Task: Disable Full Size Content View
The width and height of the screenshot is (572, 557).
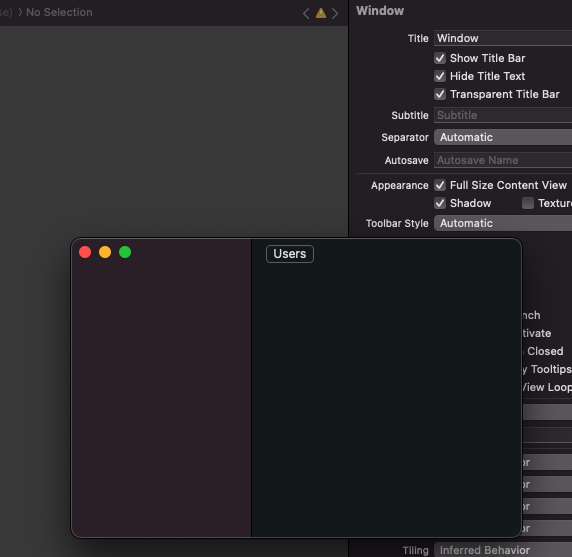Action: 440,185
